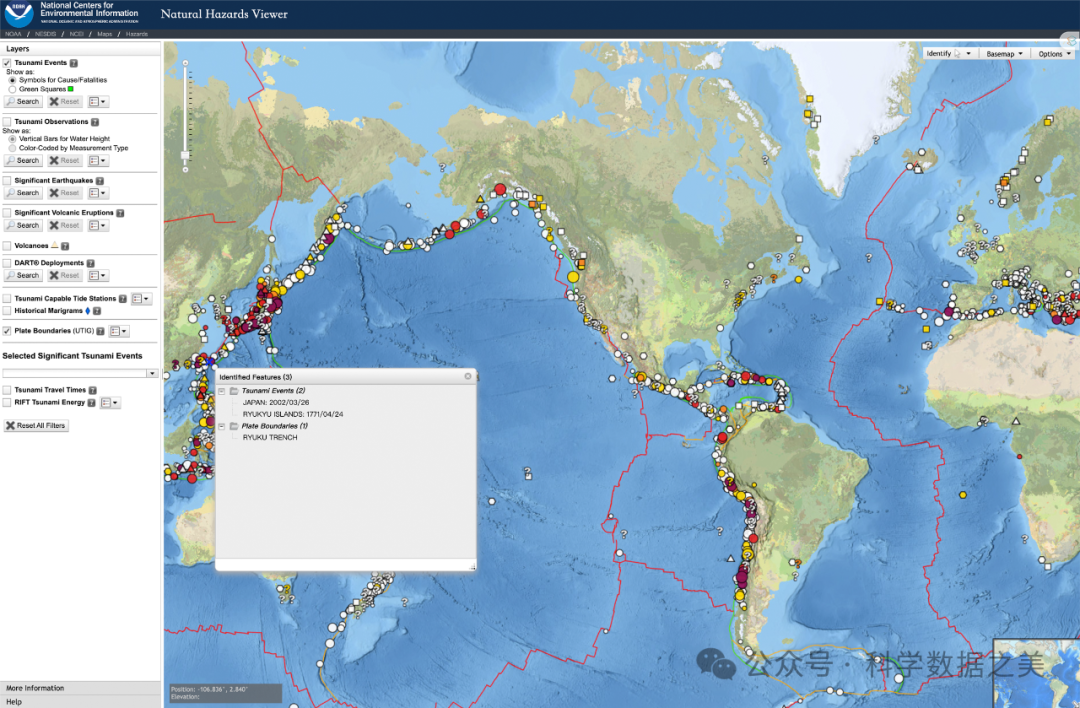
Task: Click the NOAA logo in header
Action: (18, 14)
